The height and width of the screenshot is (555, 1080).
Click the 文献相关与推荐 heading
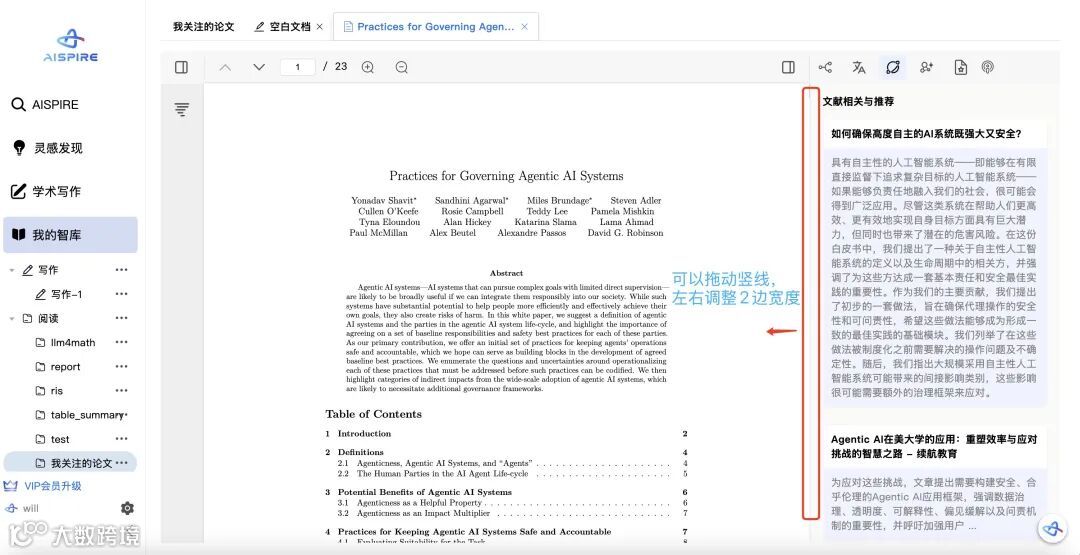(858, 101)
